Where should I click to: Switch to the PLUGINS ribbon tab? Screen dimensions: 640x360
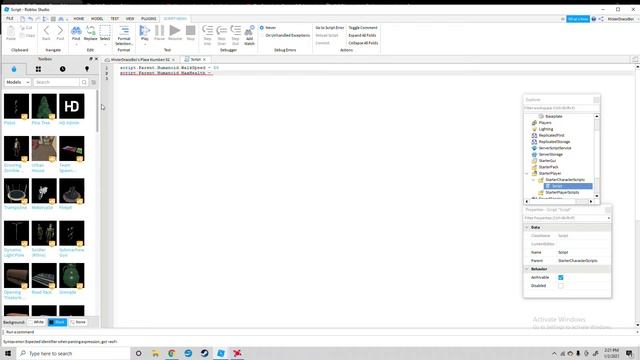click(x=149, y=19)
